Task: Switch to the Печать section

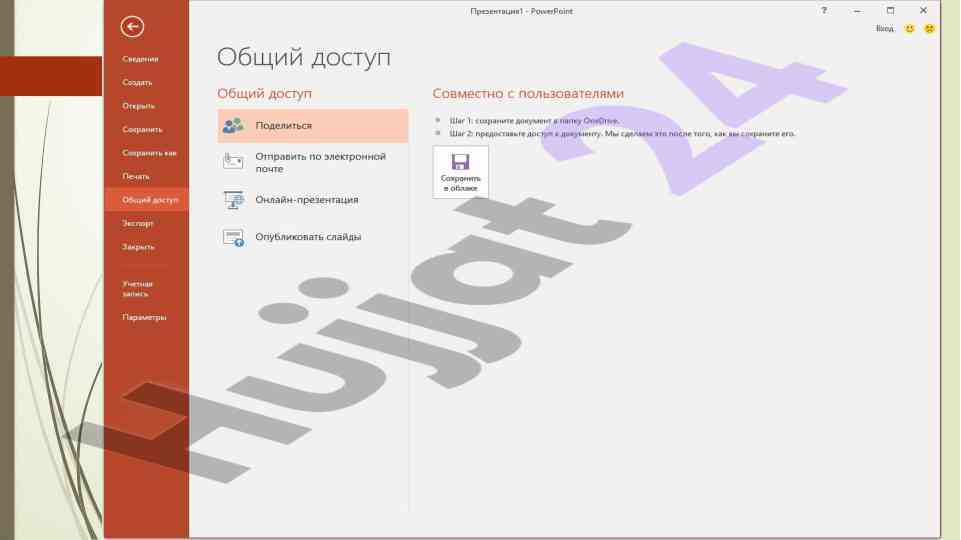Action: [x=136, y=176]
